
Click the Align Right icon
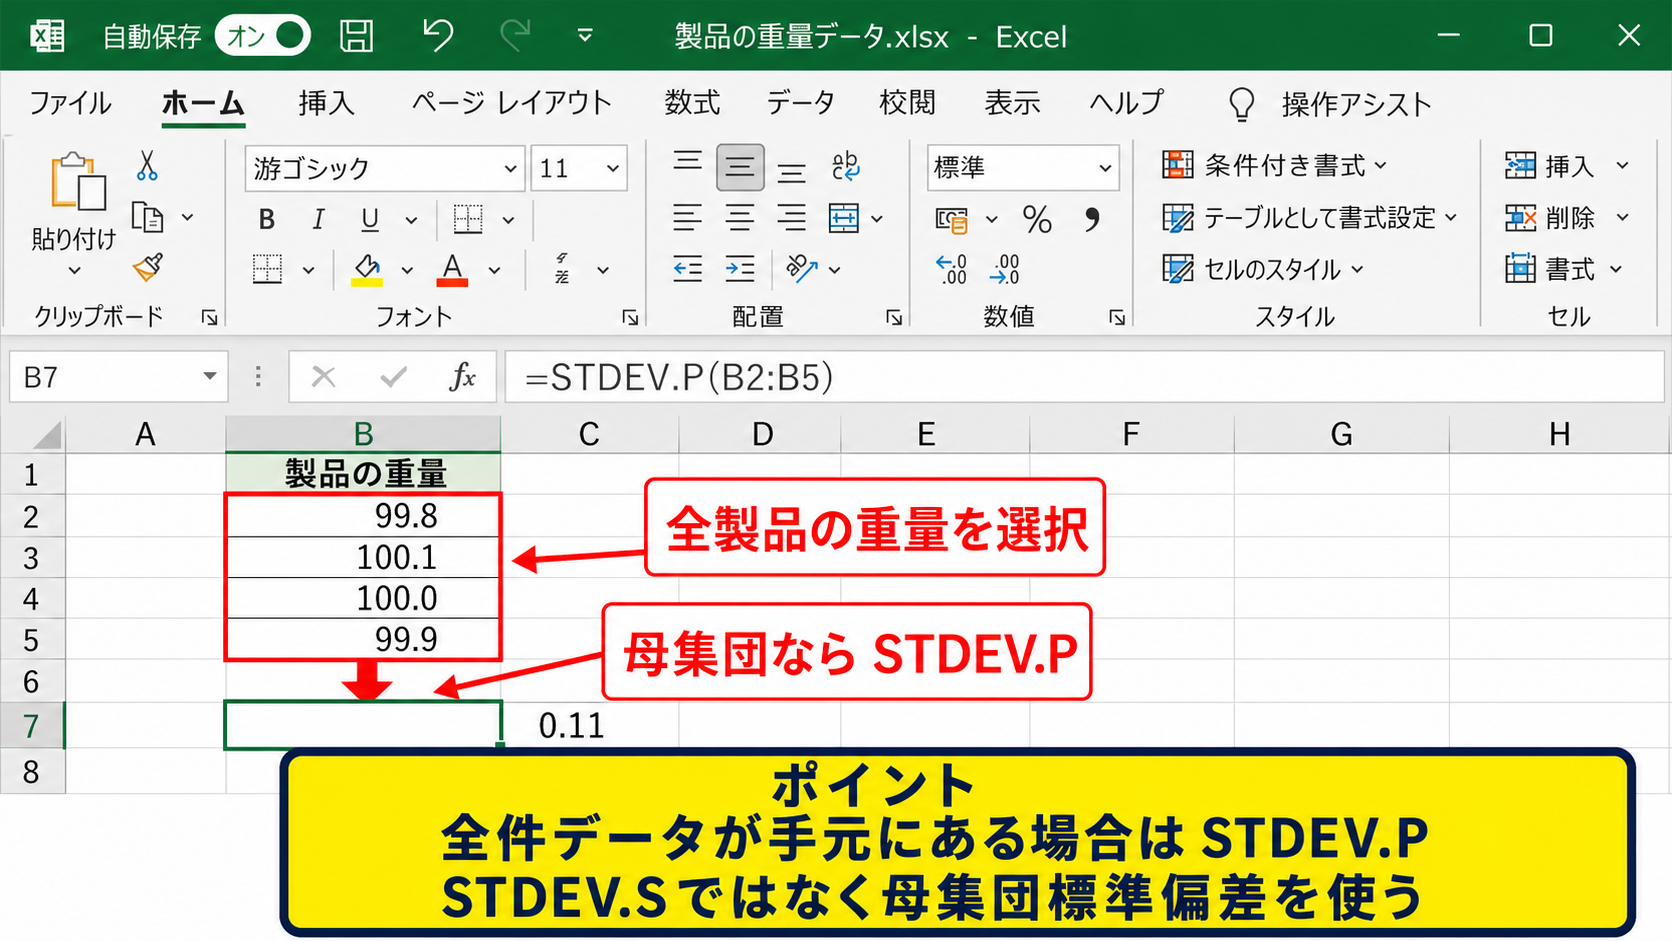point(792,218)
